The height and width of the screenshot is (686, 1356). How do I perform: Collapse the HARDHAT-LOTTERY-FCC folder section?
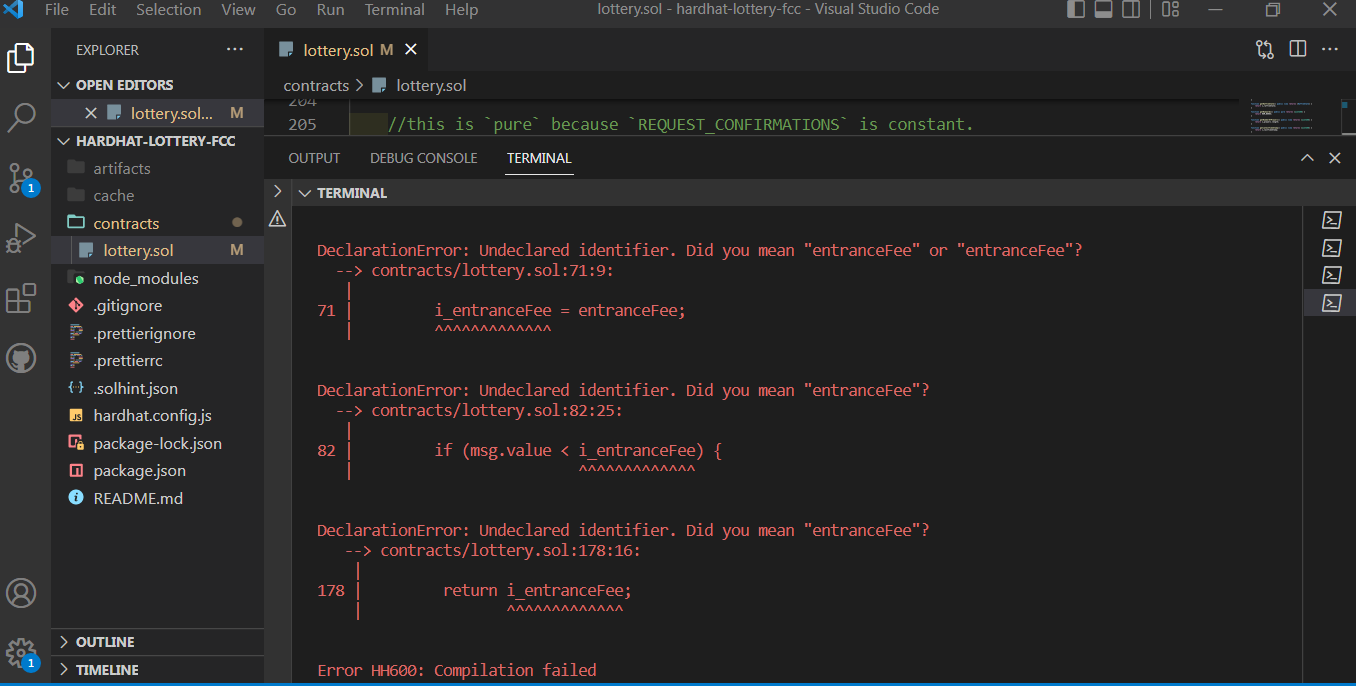tap(65, 141)
